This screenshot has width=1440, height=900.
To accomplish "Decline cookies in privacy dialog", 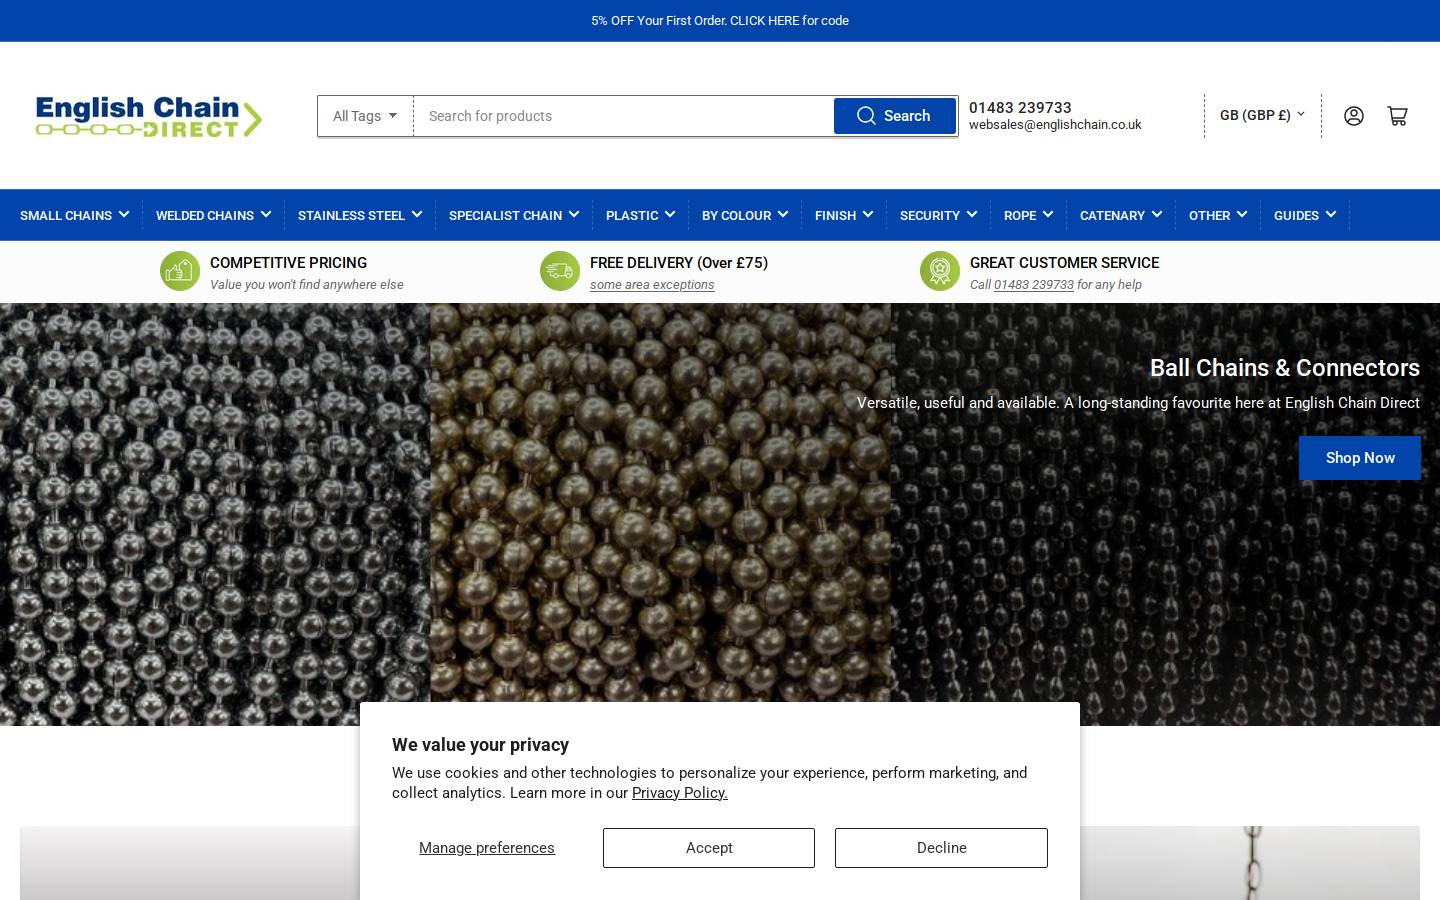I will [x=941, y=848].
